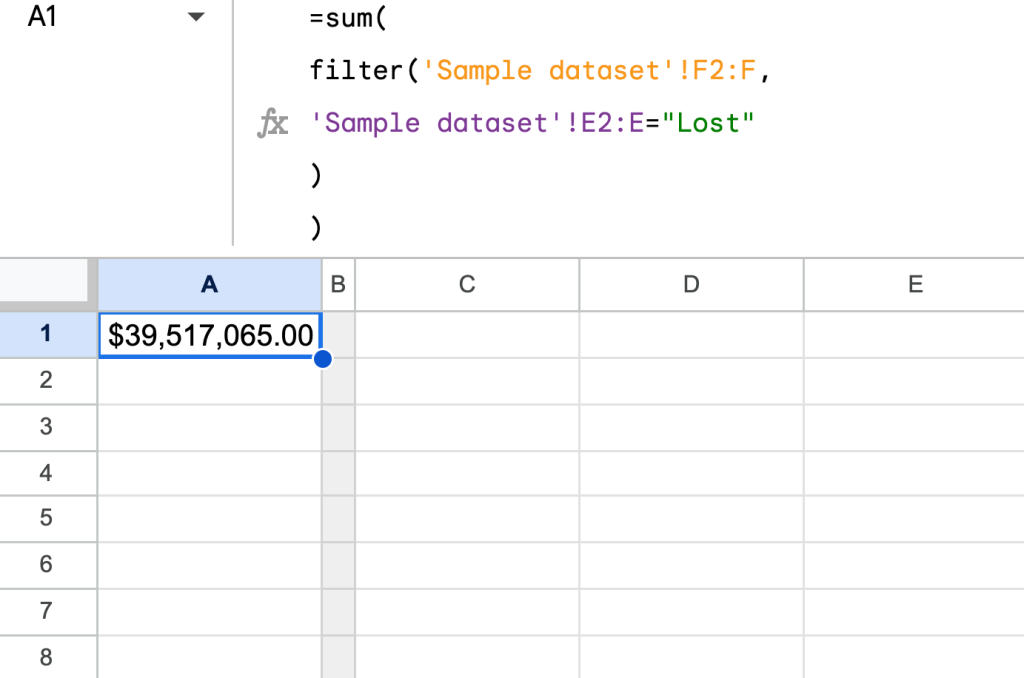
Task: Click inside the name box showing A1
Action: pos(80,16)
